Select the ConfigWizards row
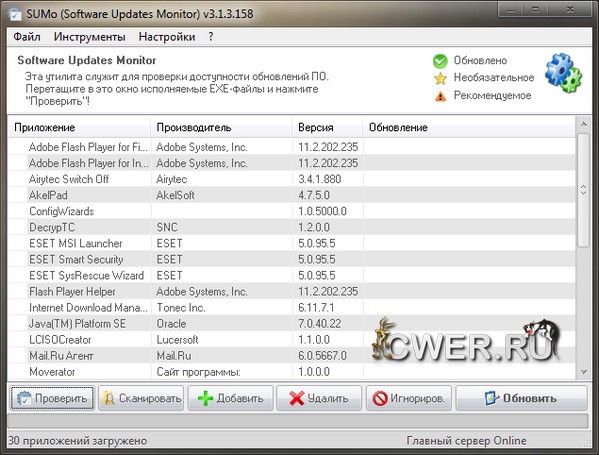599x455 pixels. coord(292,211)
